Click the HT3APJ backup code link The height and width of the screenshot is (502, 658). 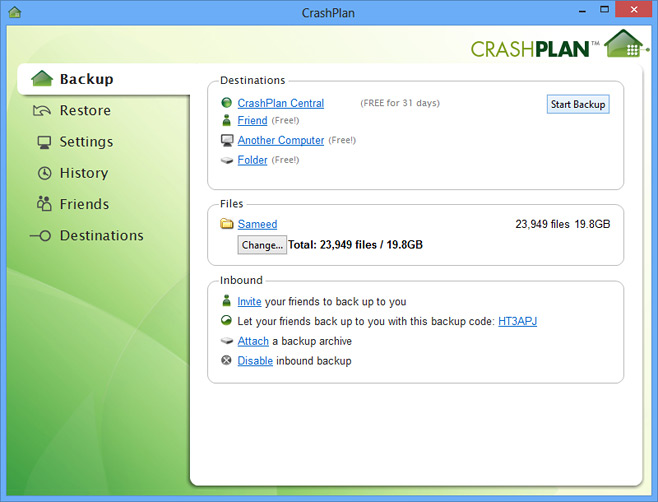pyautogui.click(x=517, y=321)
